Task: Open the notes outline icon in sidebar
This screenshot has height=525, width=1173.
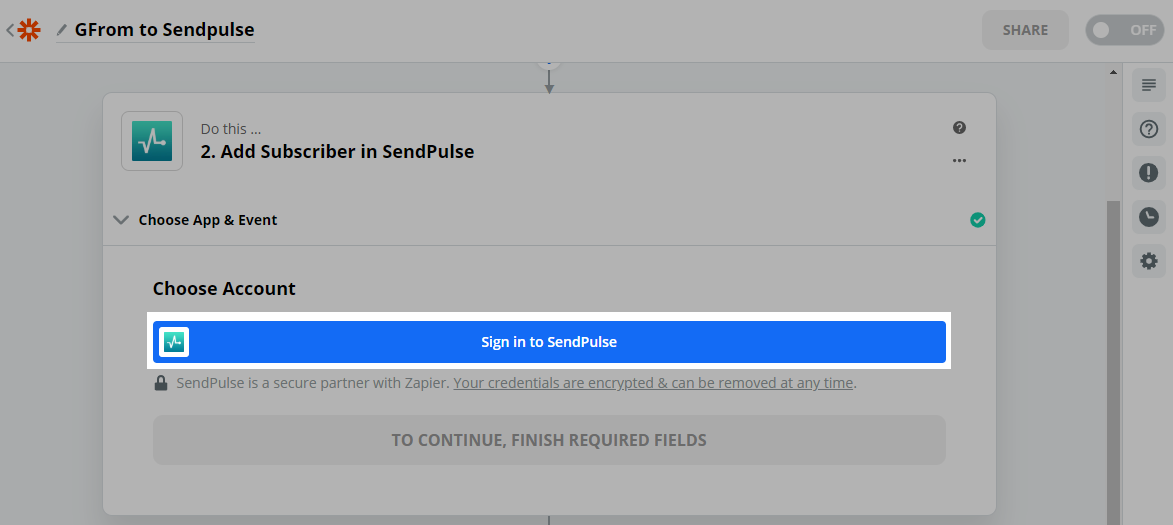Action: tap(1149, 85)
